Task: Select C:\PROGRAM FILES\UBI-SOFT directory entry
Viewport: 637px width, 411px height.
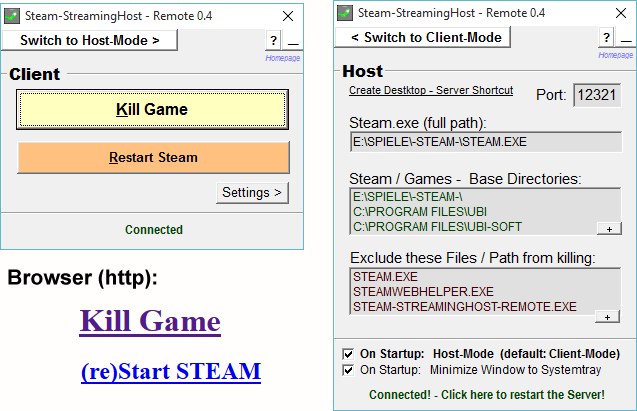Action: pos(437,227)
